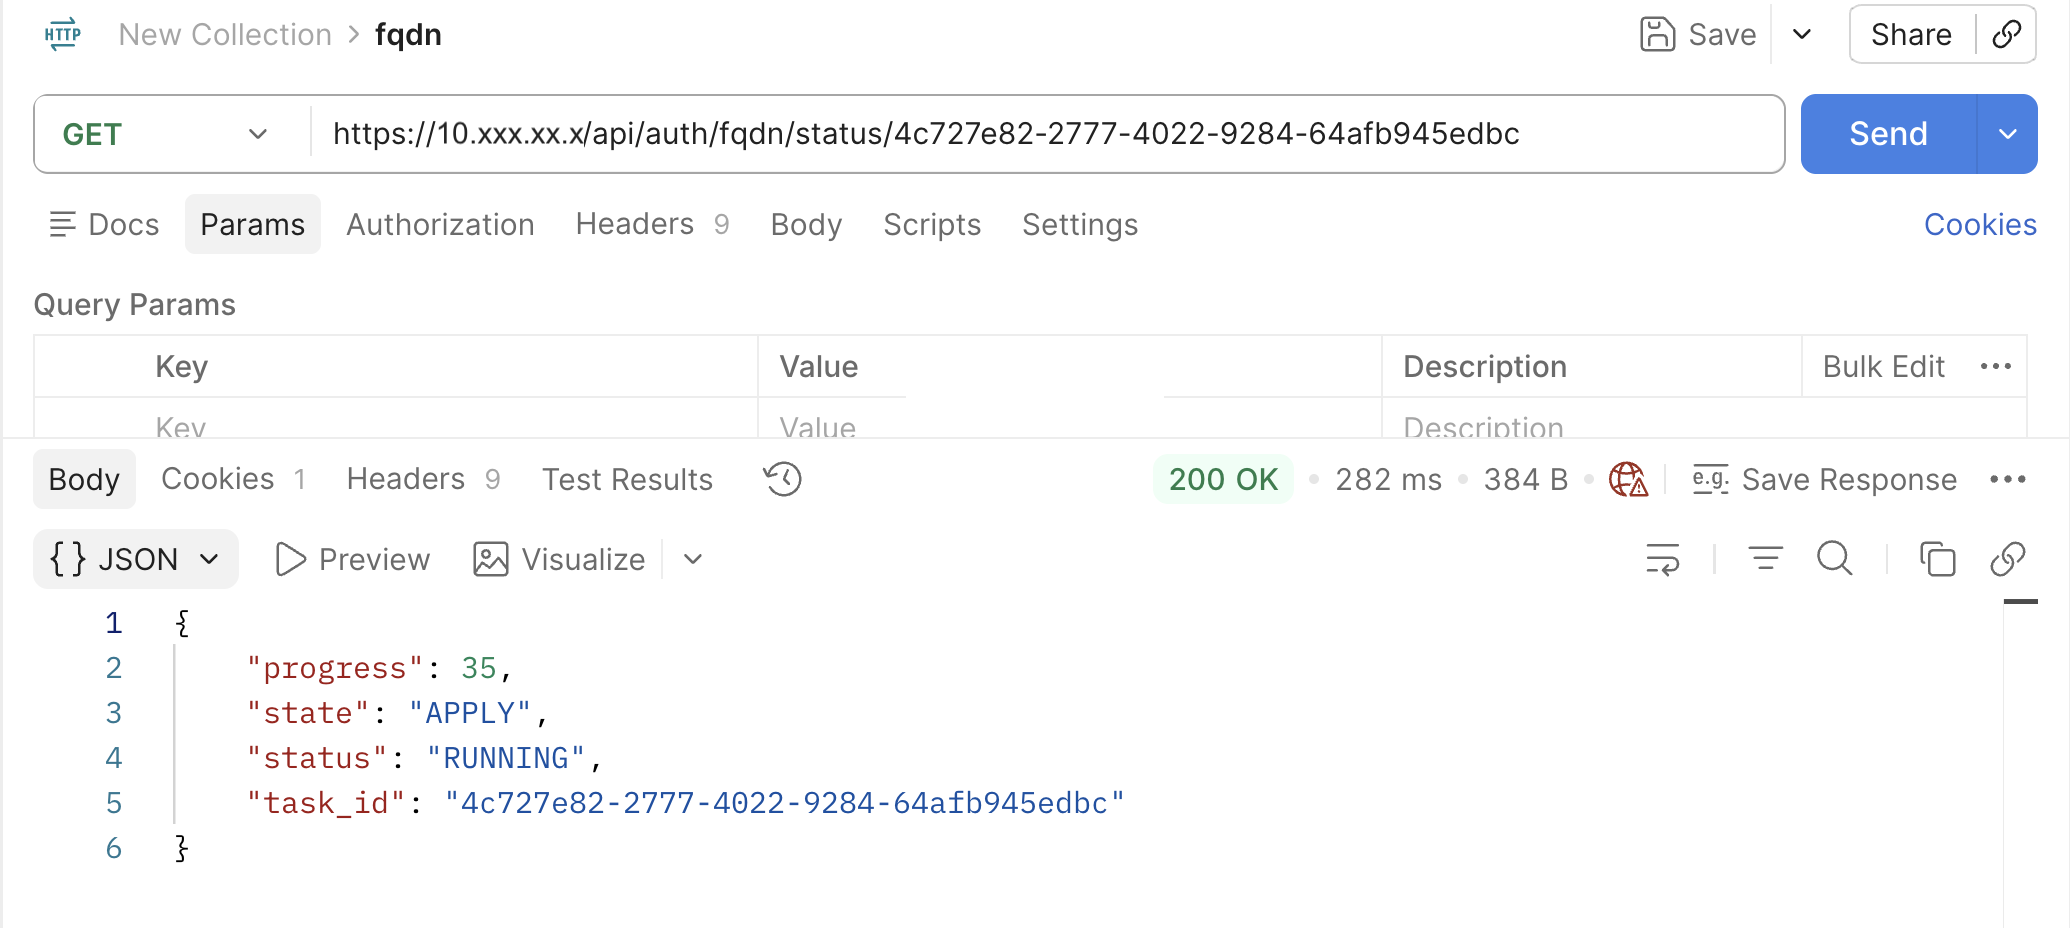The width and height of the screenshot is (2070, 928).
Task: Click the Send button
Action: (x=1888, y=134)
